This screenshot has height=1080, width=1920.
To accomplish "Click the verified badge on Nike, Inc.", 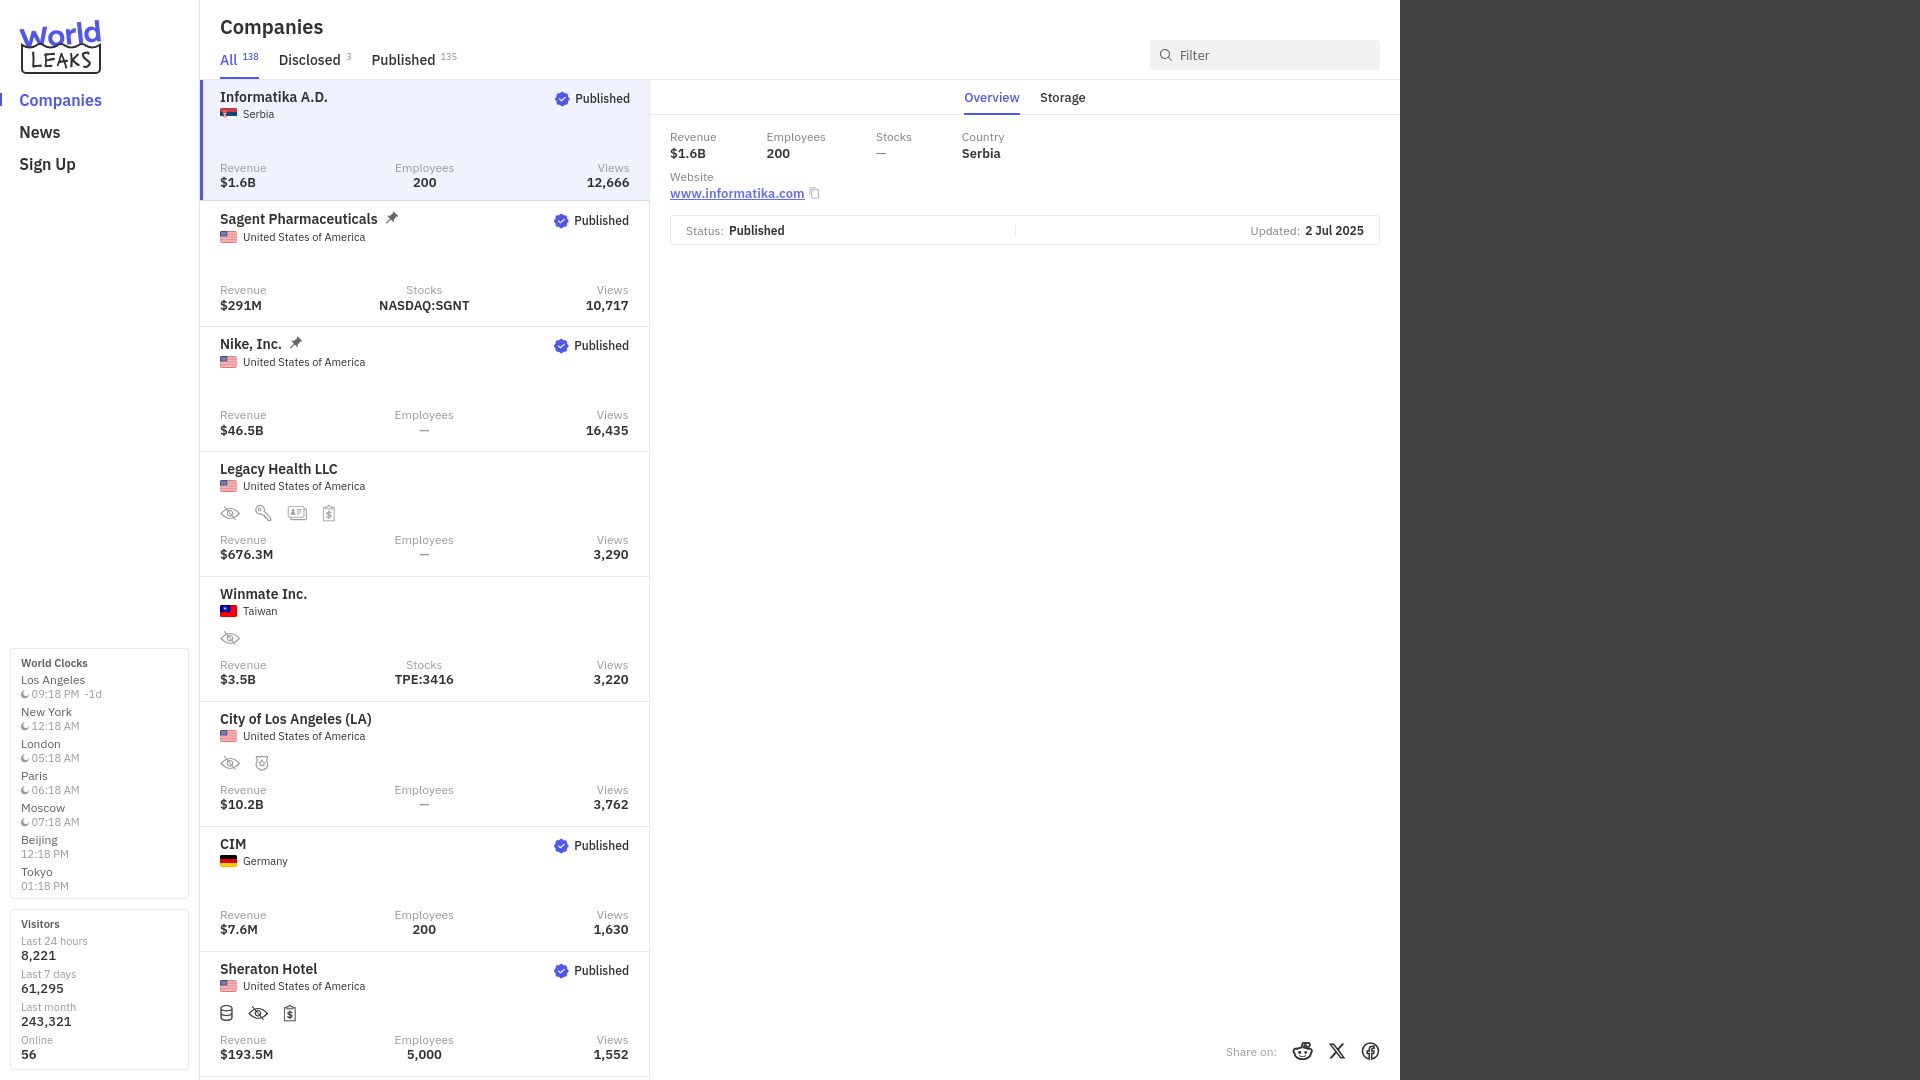I will click(x=561, y=346).
